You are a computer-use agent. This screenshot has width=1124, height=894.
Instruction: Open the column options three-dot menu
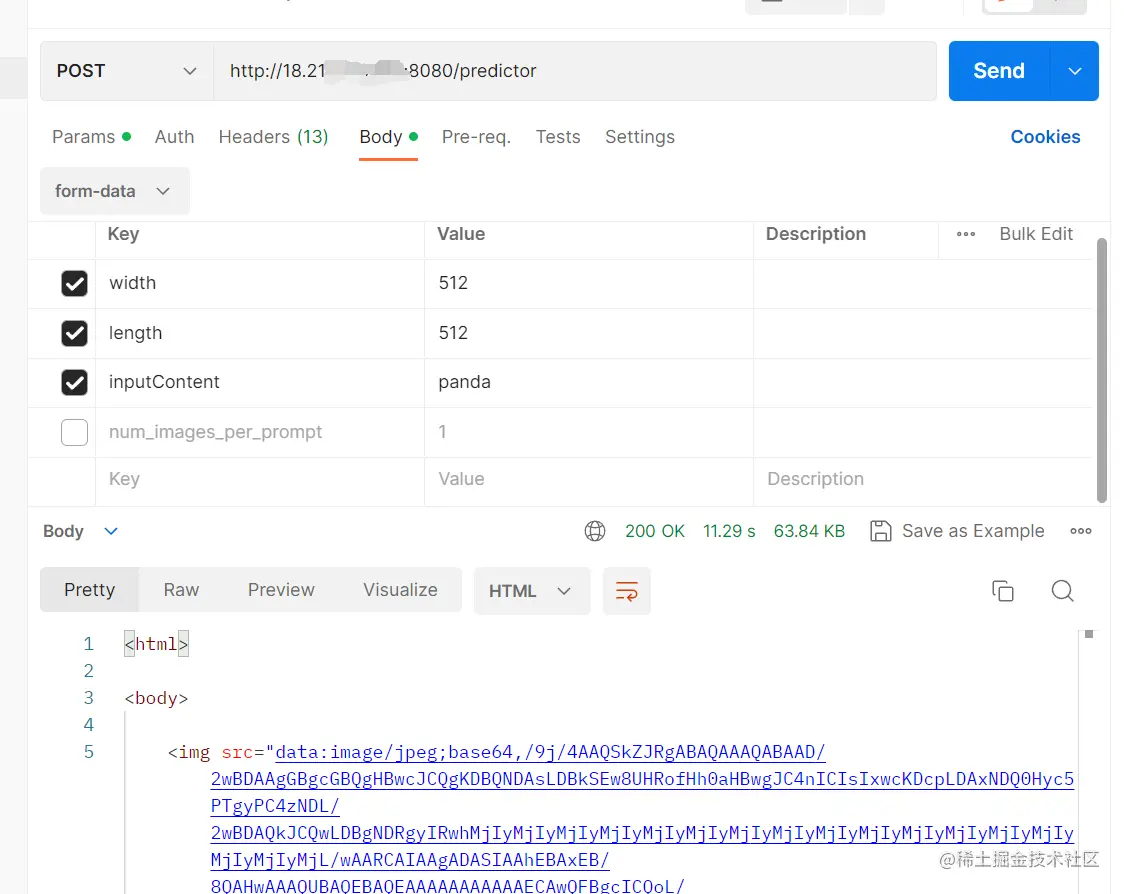(x=966, y=234)
